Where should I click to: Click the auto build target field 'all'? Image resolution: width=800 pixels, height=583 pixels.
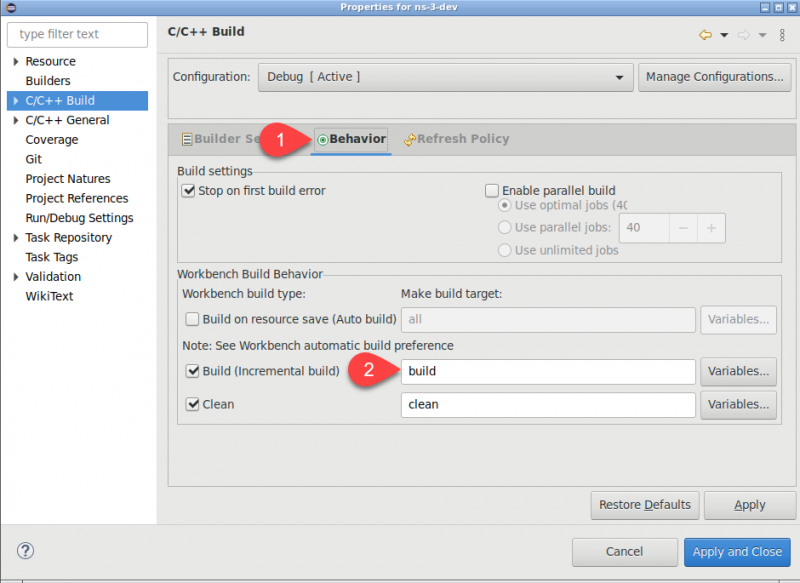coord(548,320)
